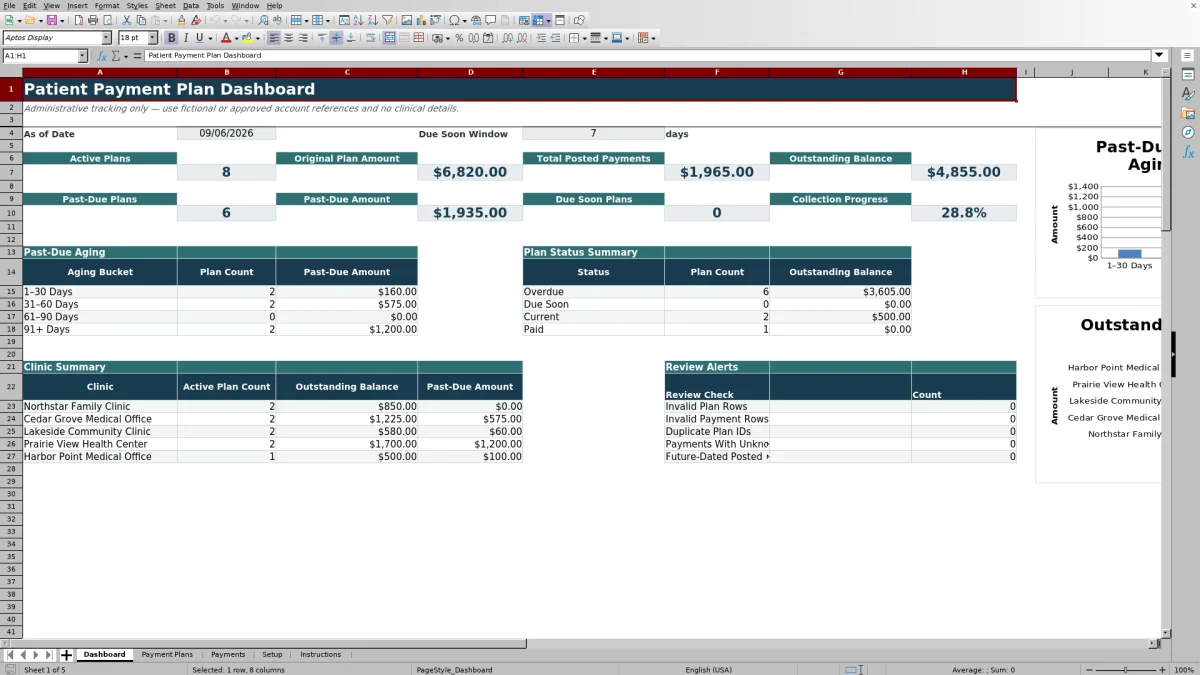Toggle Align Top vertical alignment
The image size is (1200, 675).
click(322, 38)
